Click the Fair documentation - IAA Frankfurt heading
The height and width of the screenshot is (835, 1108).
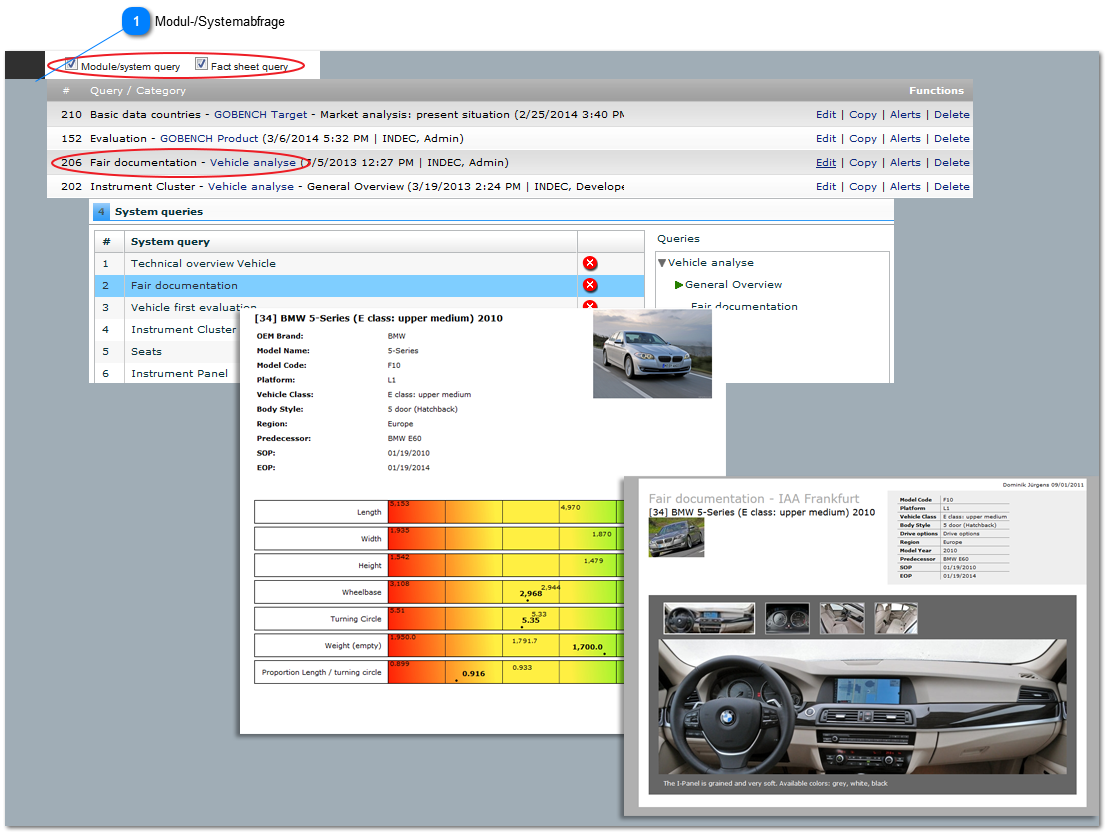pos(754,499)
